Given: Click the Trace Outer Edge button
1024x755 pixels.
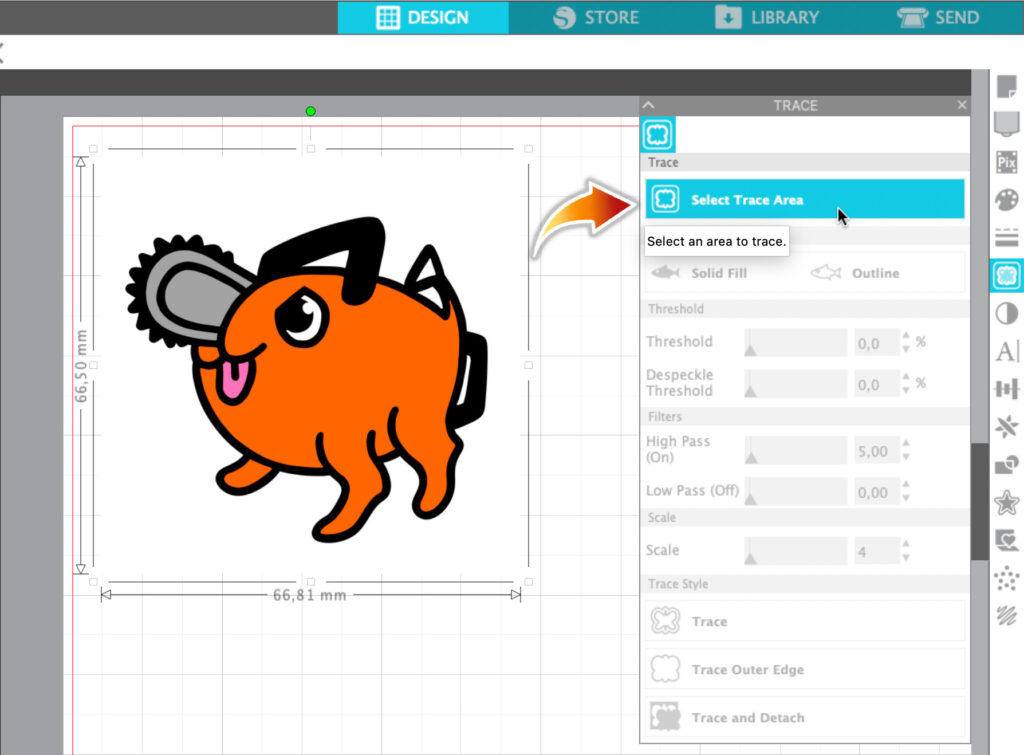Looking at the screenshot, I should coord(804,670).
